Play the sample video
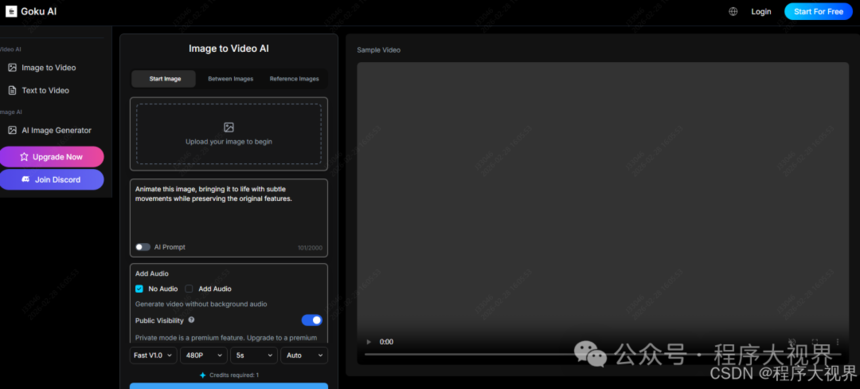Viewport: 860px width, 389px height. (369, 342)
